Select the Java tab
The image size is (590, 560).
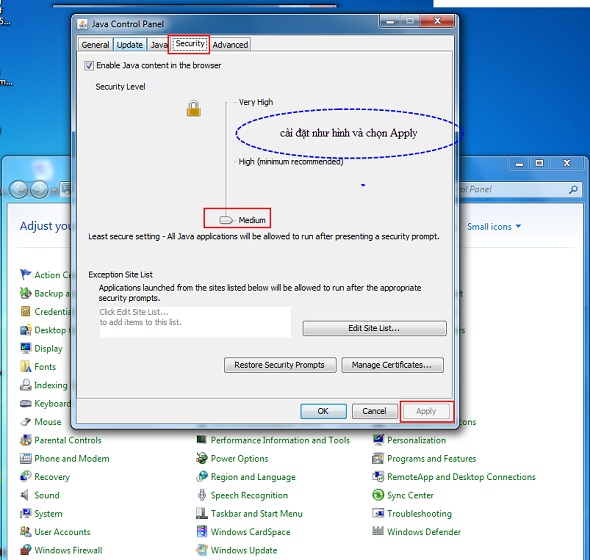click(158, 45)
